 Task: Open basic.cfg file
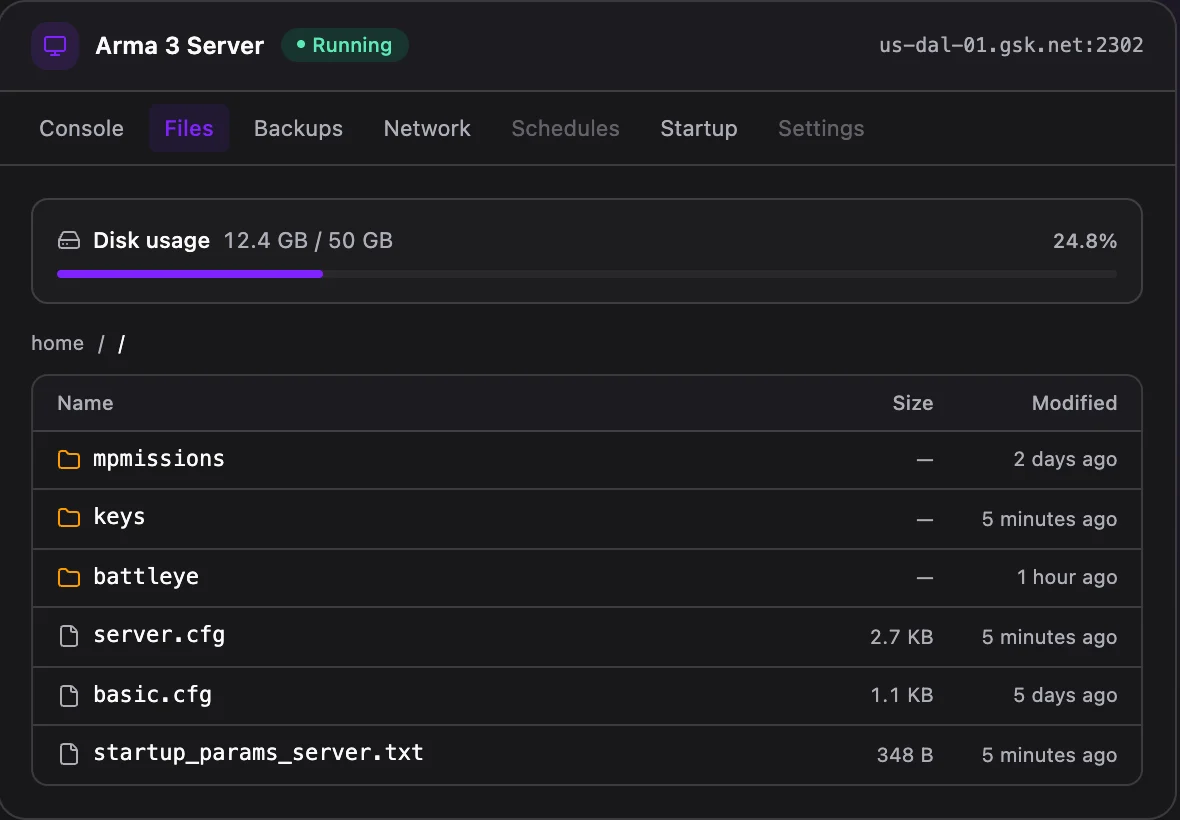[x=587, y=695]
